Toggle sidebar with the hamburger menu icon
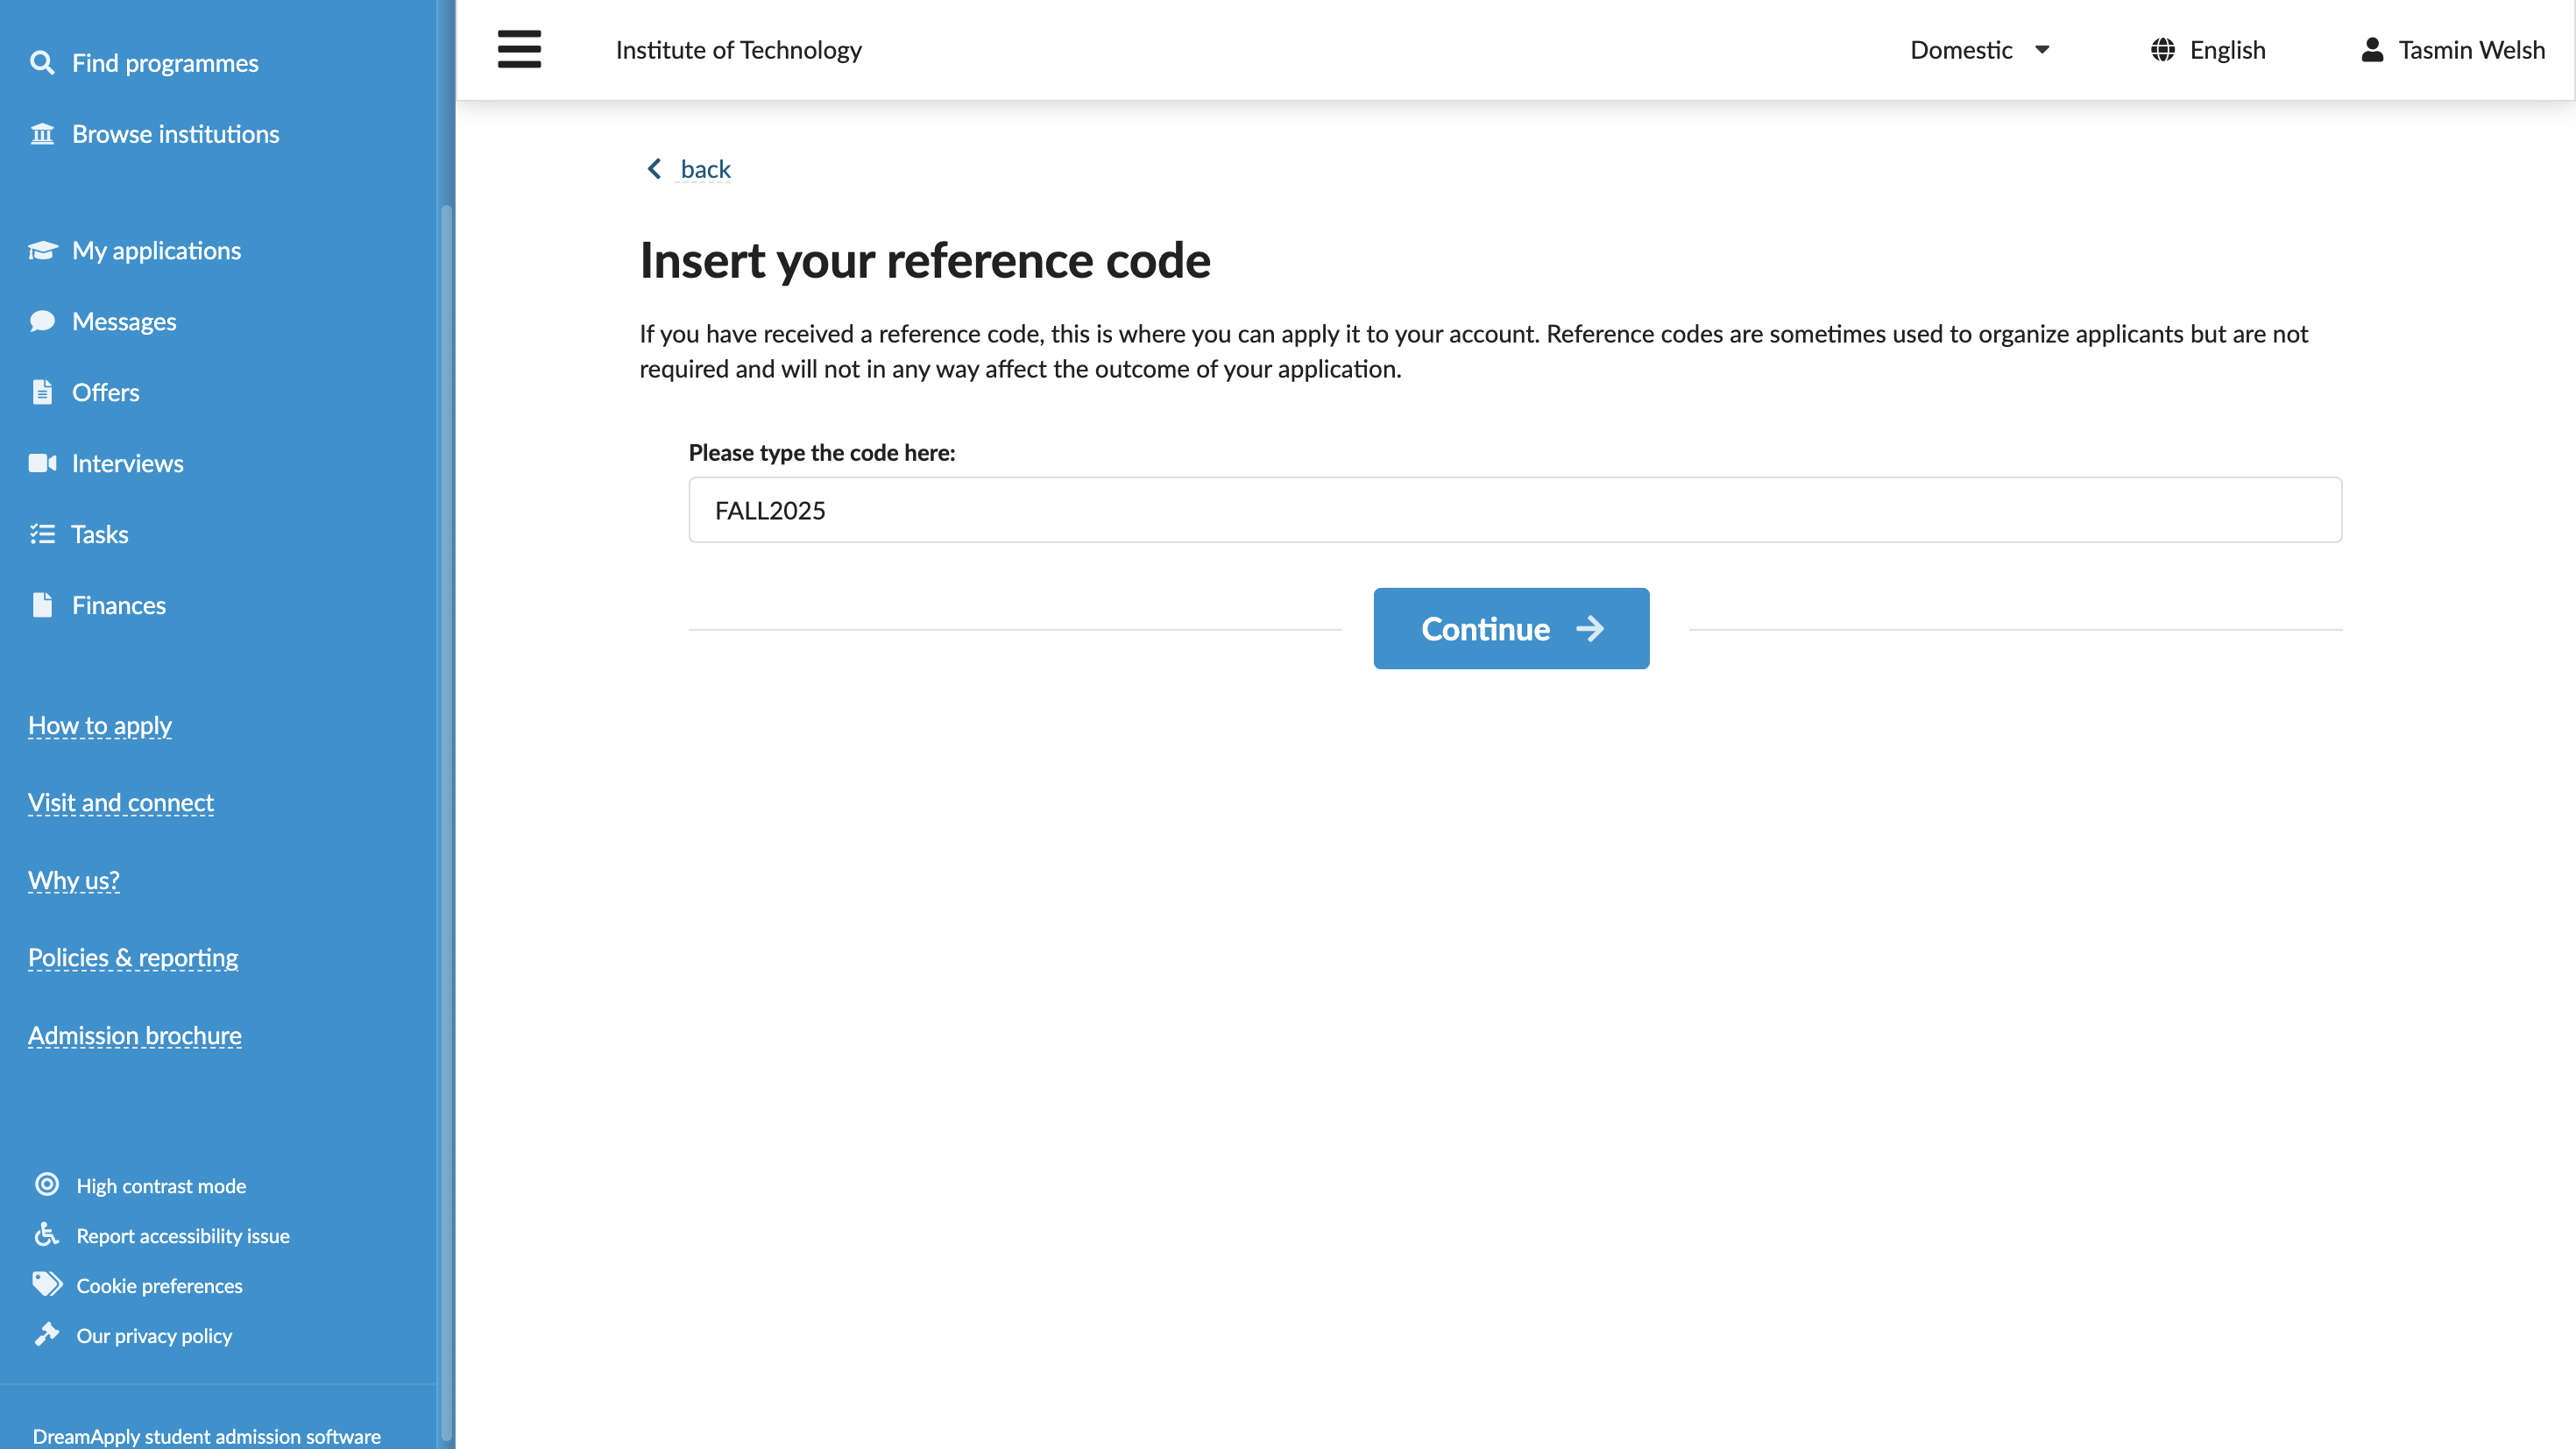 519,49
